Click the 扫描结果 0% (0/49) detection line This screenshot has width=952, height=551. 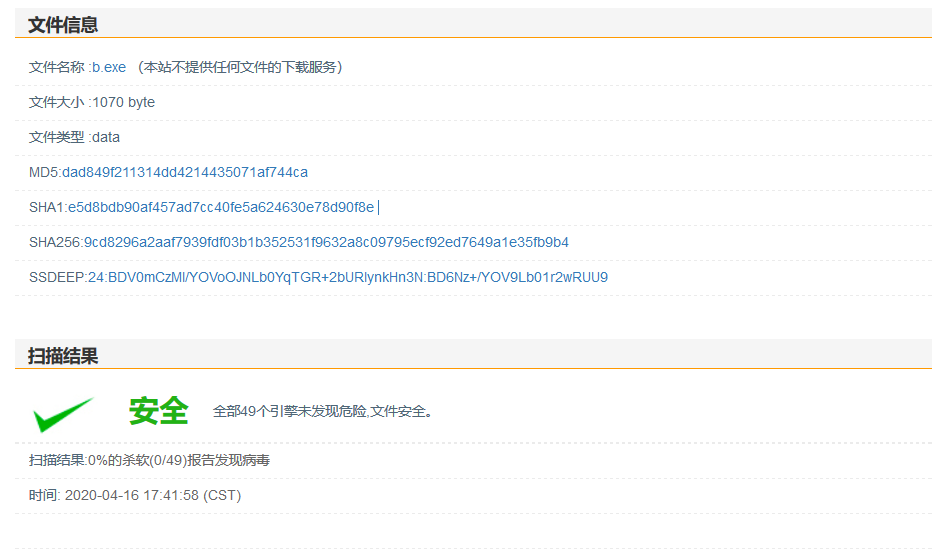click(149, 461)
